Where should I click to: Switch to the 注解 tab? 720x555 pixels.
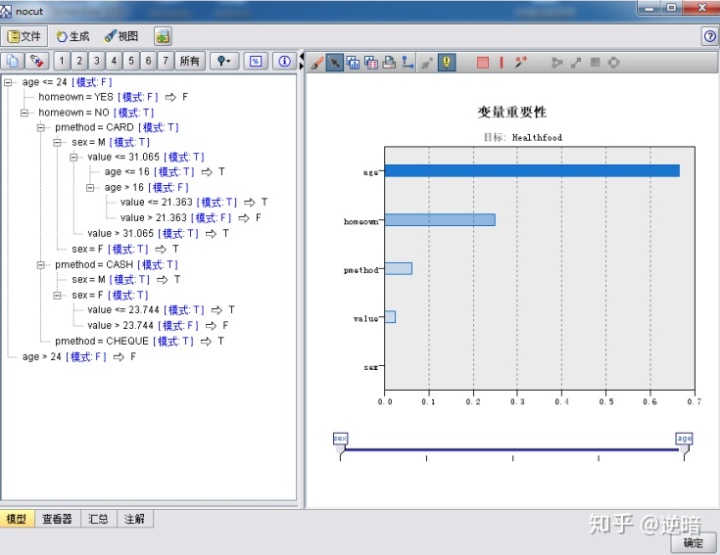tap(135, 519)
